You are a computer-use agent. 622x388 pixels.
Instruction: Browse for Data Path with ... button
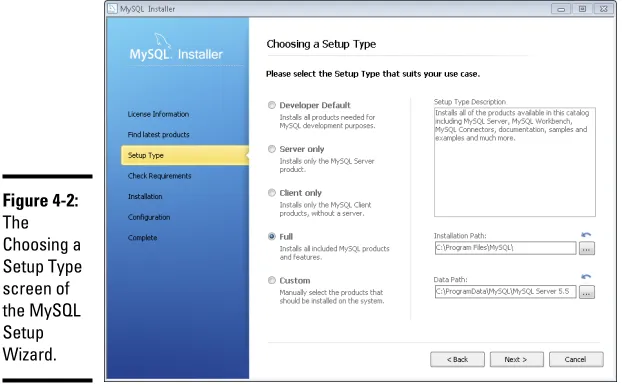[x=587, y=292]
